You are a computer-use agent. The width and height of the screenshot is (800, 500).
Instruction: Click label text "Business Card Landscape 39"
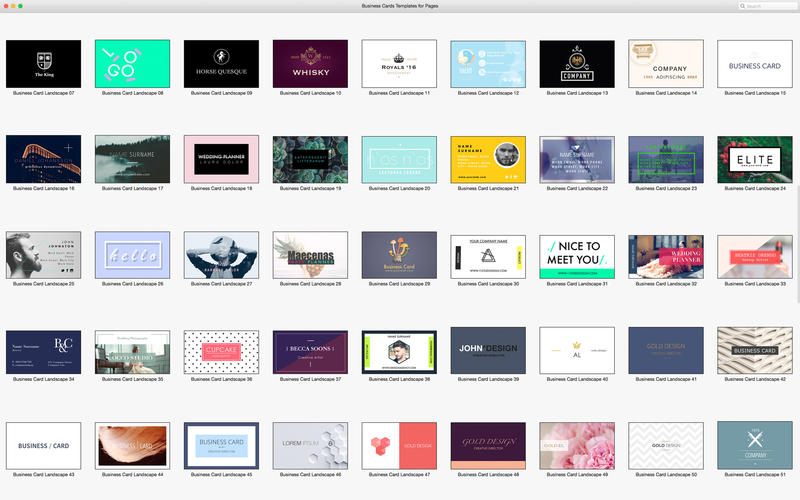488,379
